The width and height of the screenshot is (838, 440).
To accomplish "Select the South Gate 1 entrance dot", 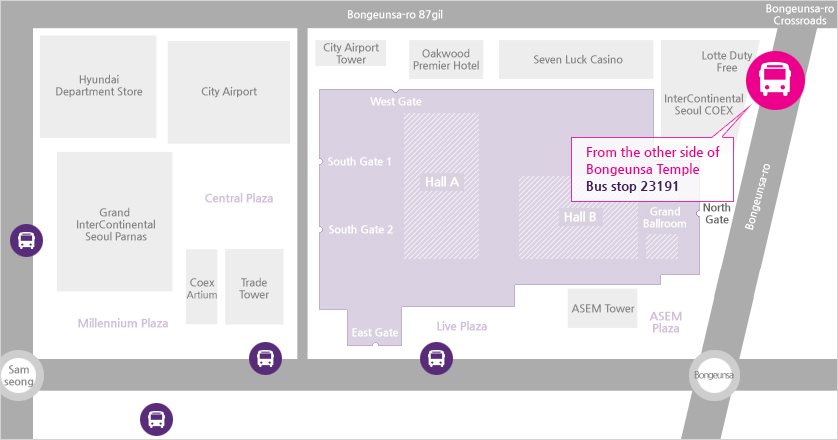I will click(320, 161).
